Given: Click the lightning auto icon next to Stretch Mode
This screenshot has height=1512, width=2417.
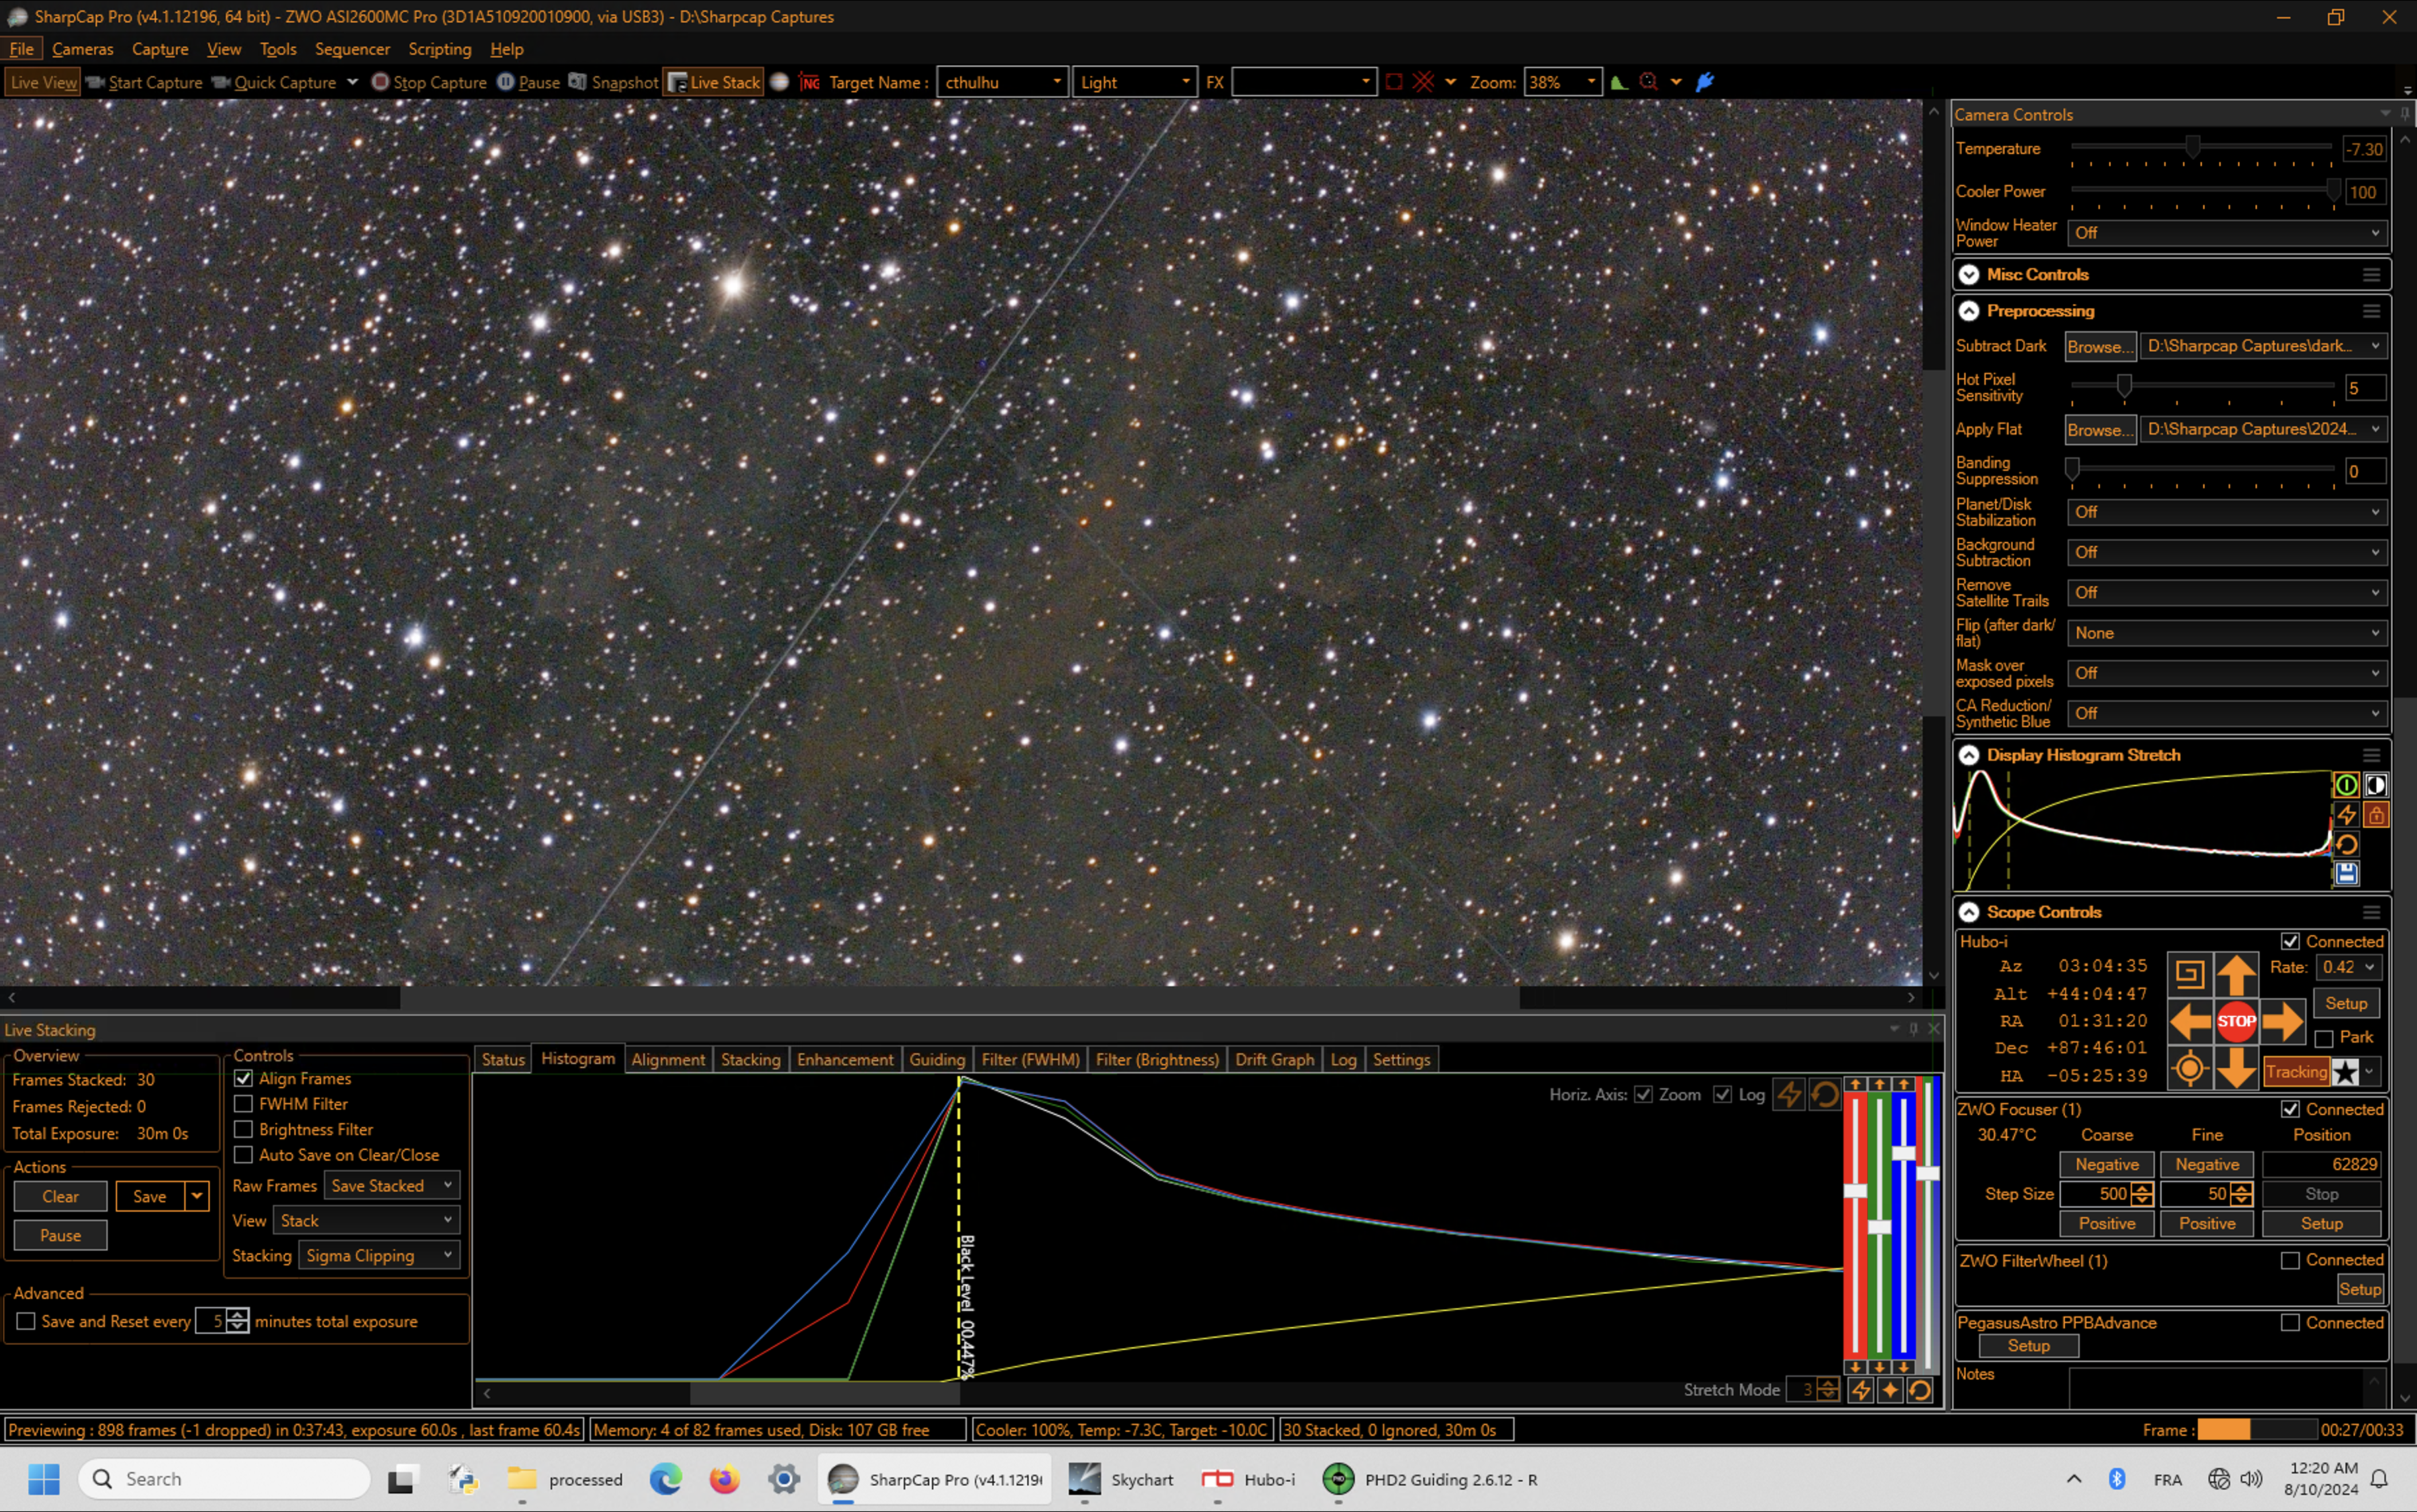Looking at the screenshot, I should pos(1860,1390).
